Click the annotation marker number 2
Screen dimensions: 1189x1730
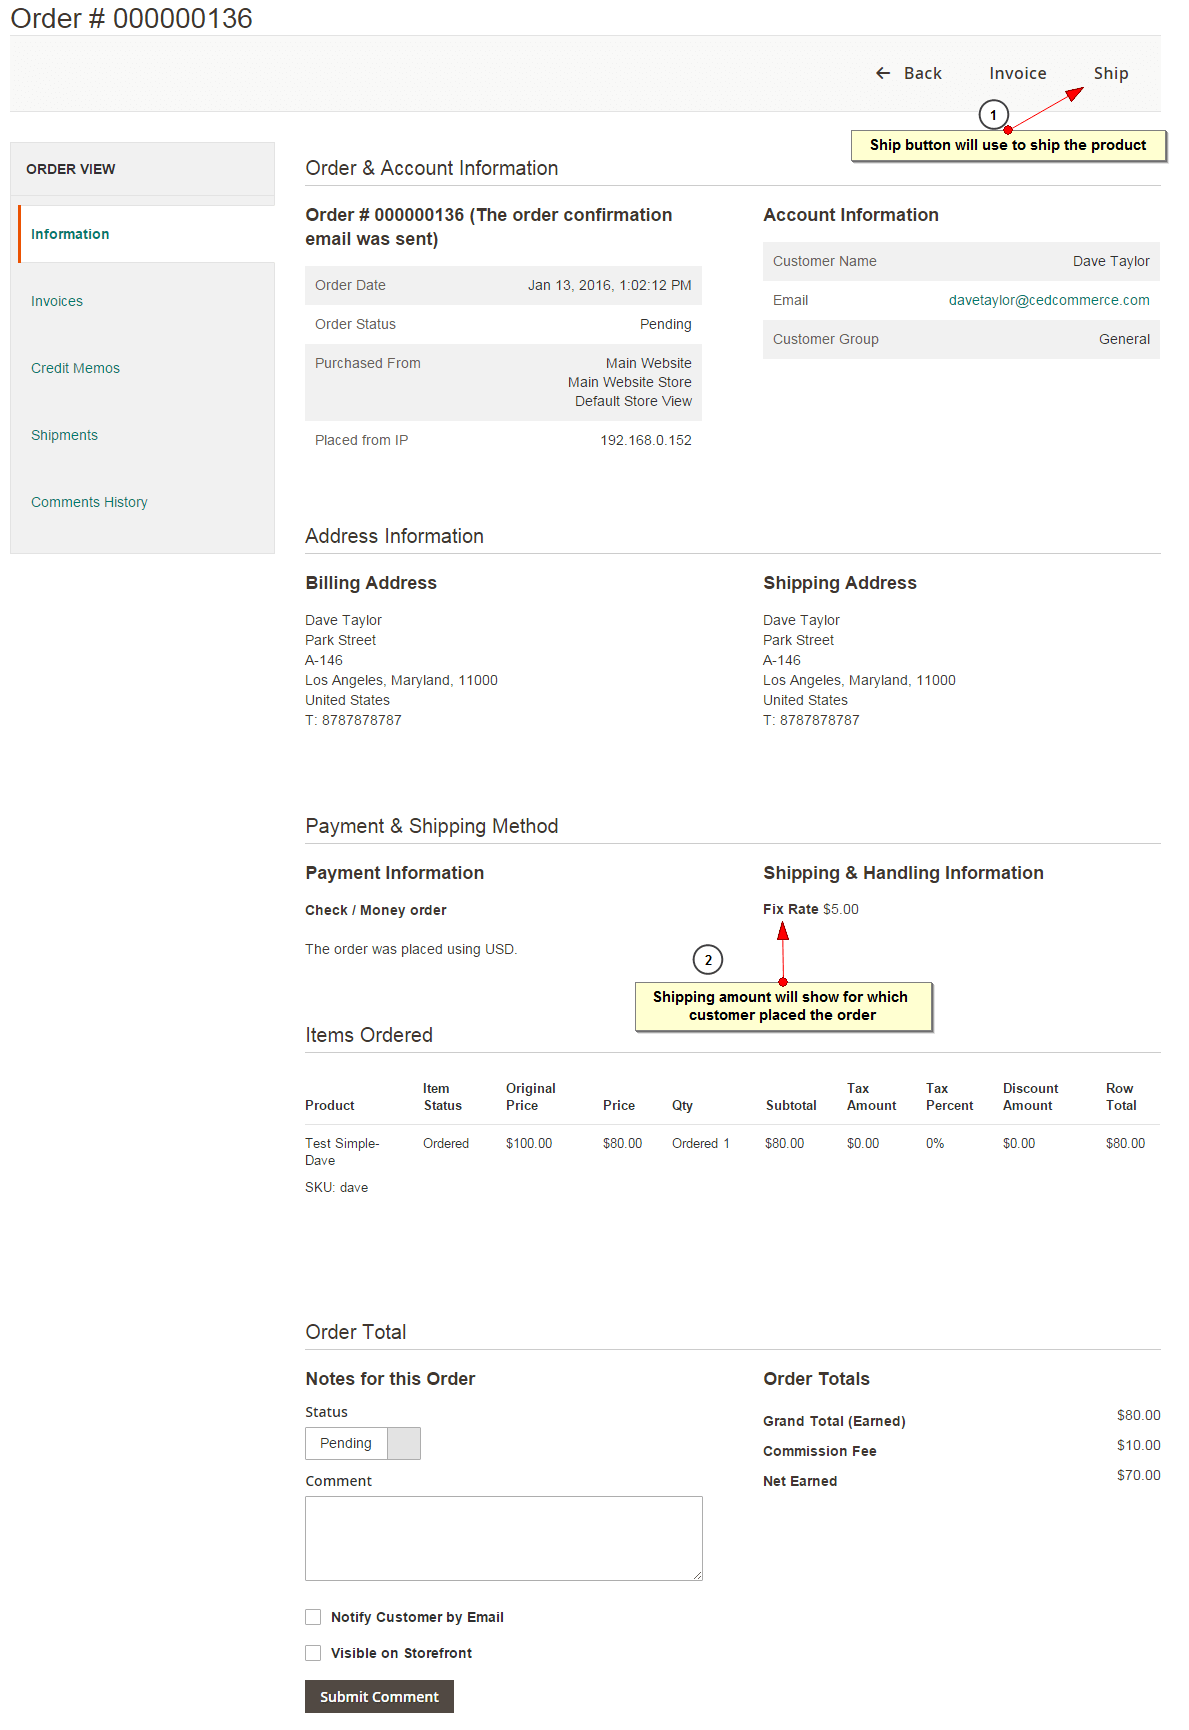708,960
